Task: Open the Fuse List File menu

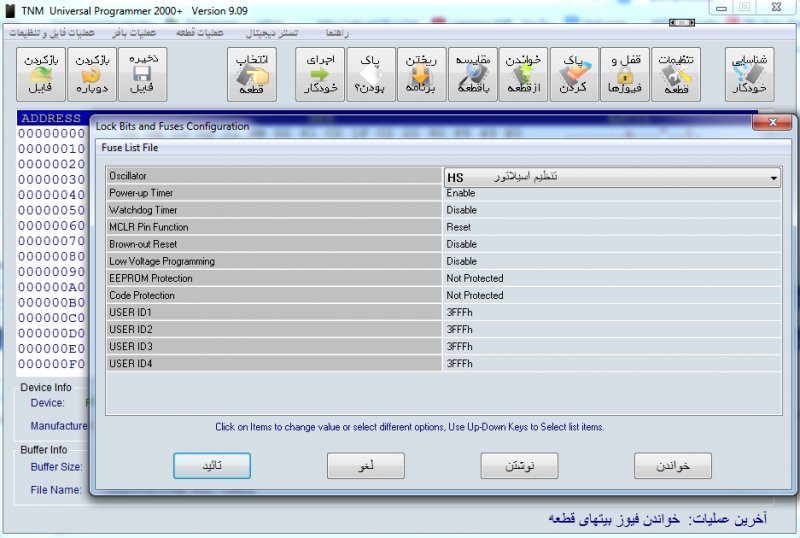Action: (130, 148)
